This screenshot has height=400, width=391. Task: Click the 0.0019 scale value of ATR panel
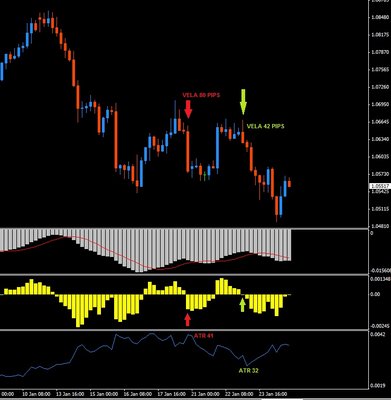[377, 386]
